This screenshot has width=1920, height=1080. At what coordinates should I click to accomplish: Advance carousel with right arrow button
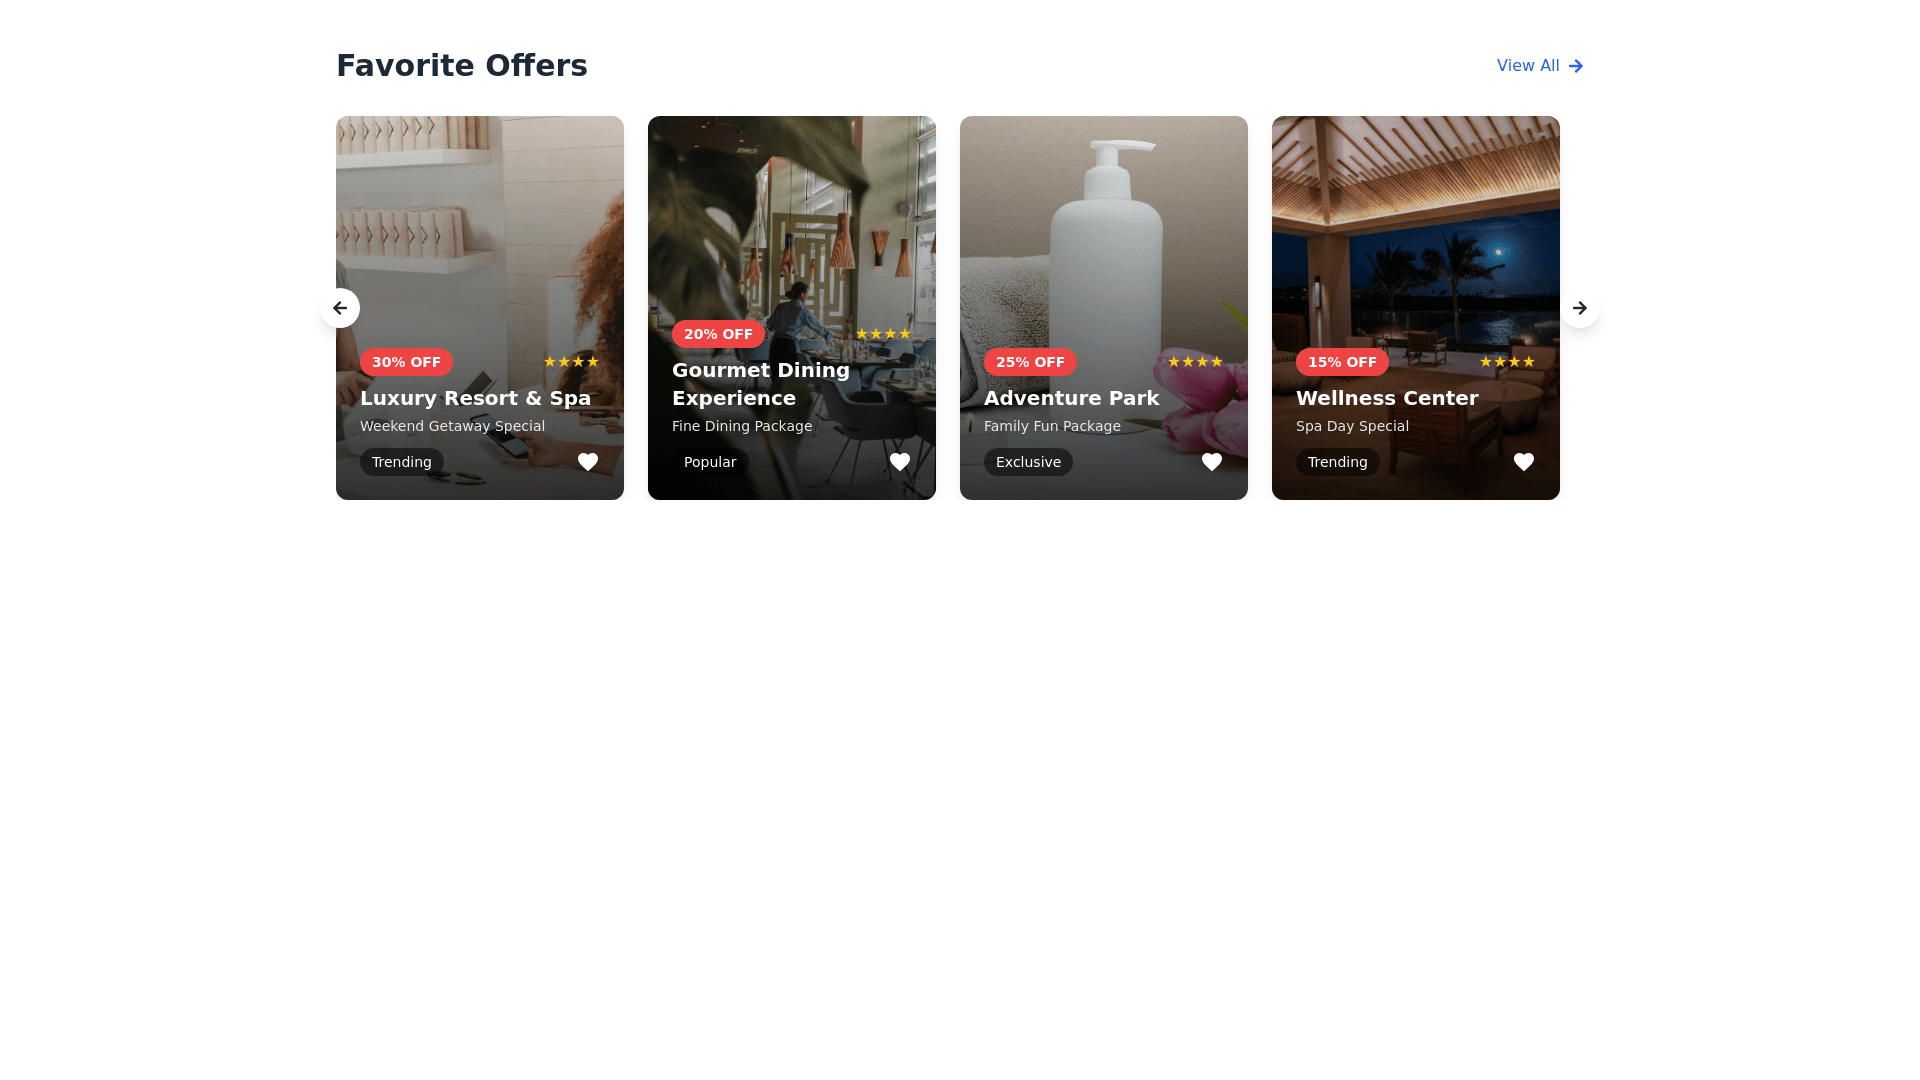[x=1580, y=308]
